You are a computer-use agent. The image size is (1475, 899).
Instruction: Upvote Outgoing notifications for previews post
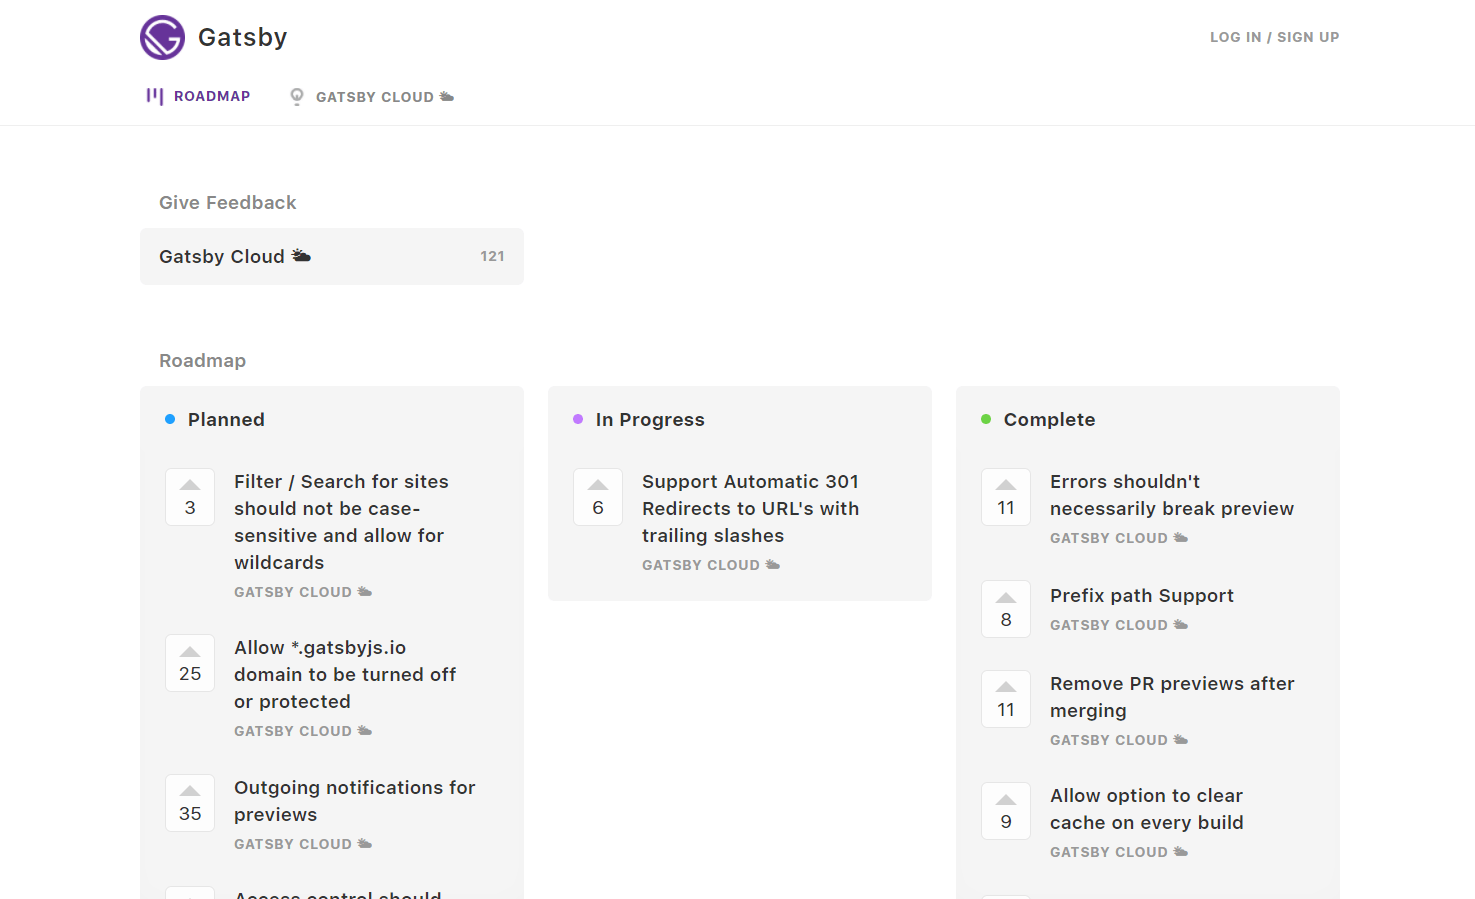pyautogui.click(x=190, y=803)
